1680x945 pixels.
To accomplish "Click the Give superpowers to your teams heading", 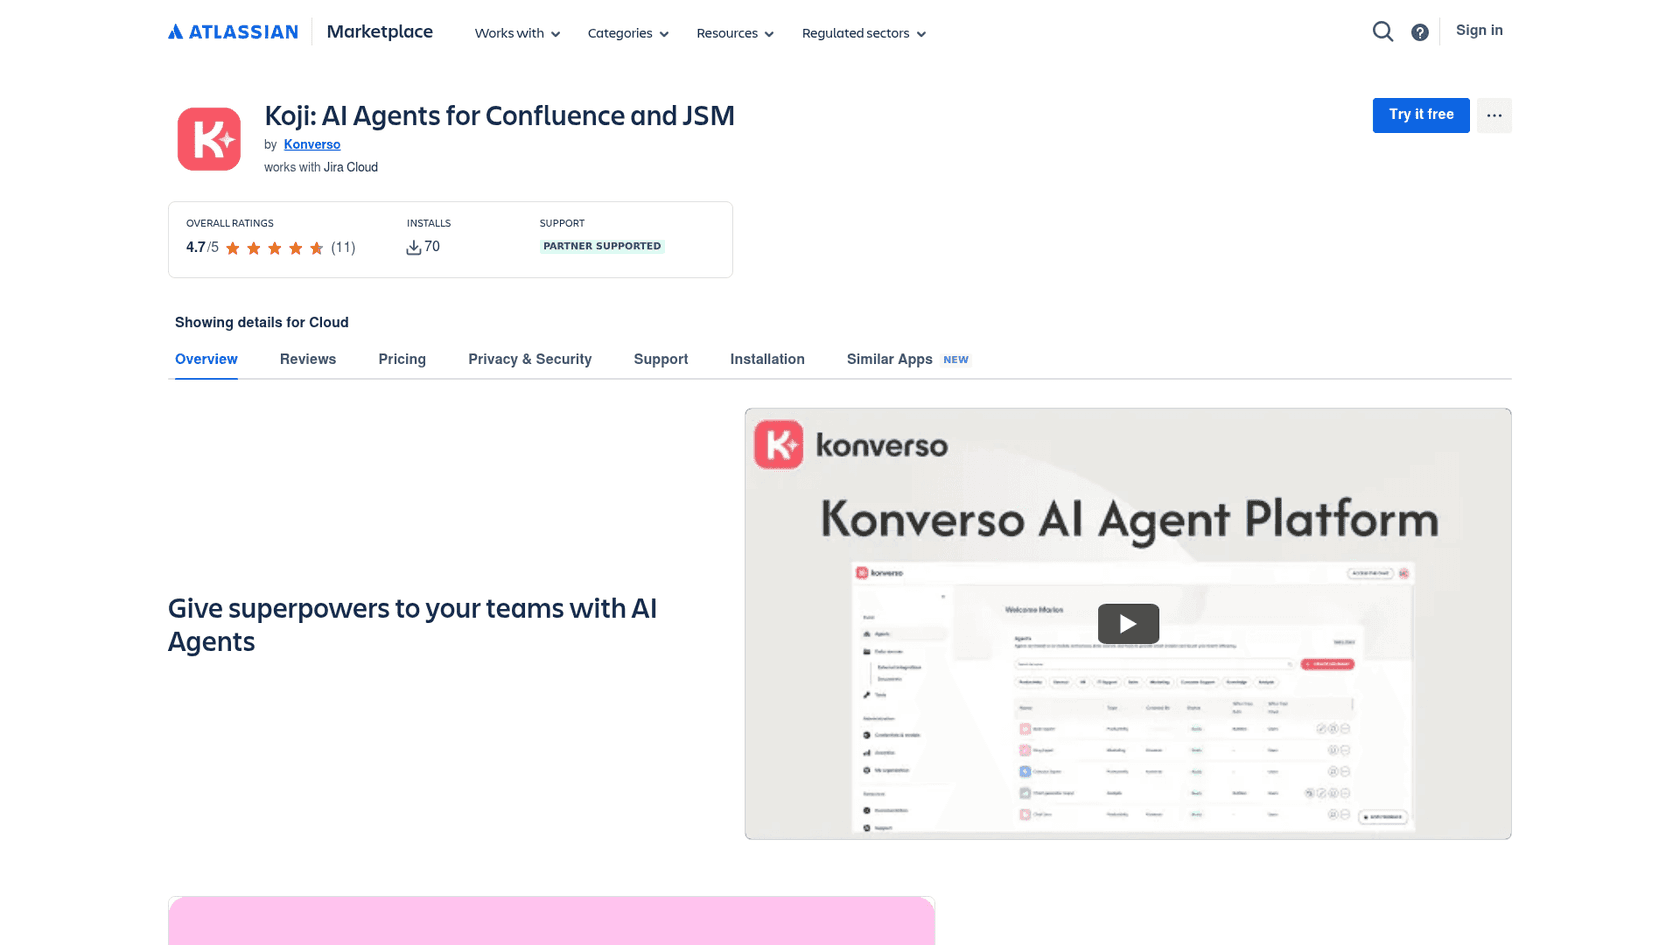I will [x=412, y=625].
